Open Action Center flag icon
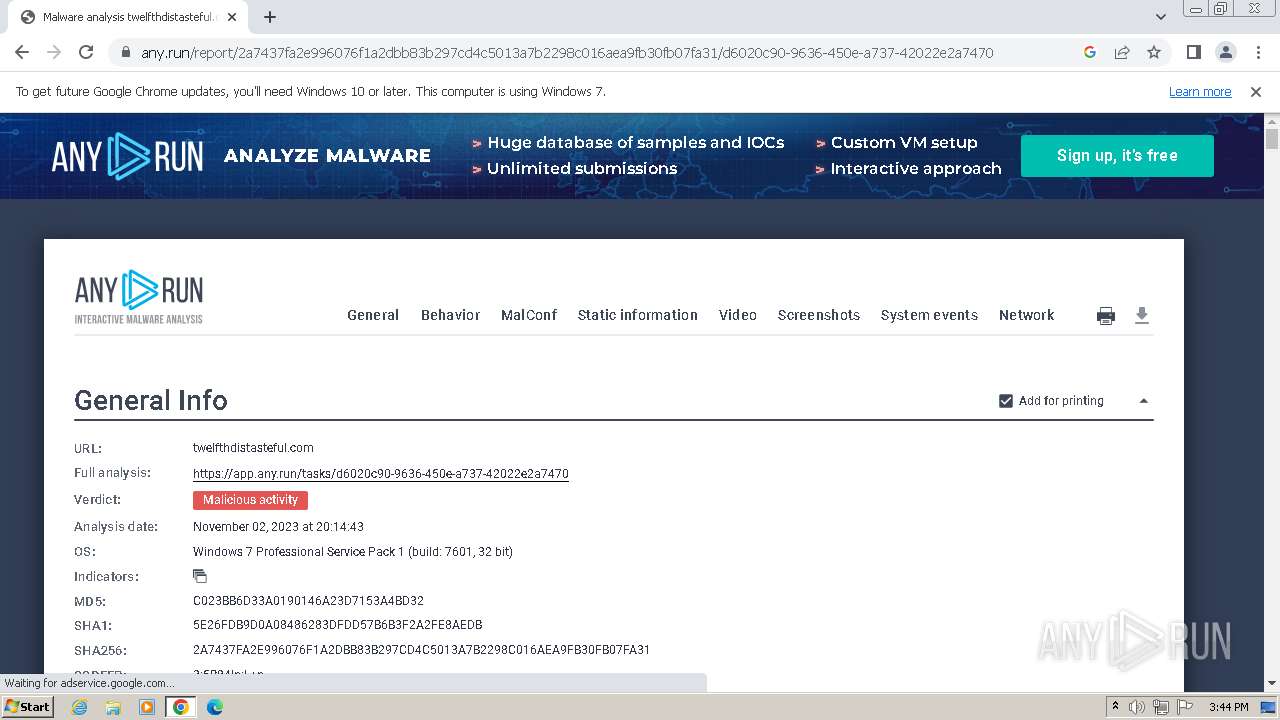Image resolution: width=1280 pixels, height=720 pixels. (1184, 707)
